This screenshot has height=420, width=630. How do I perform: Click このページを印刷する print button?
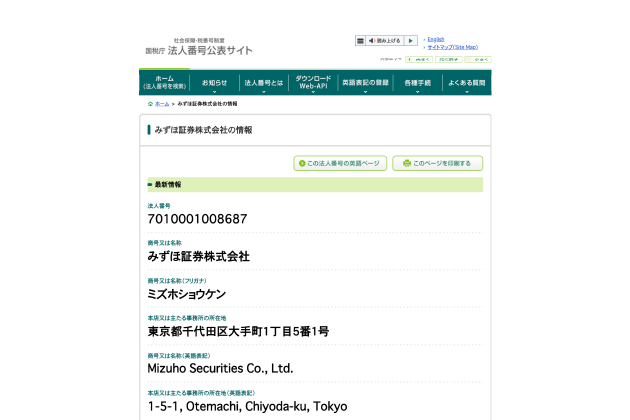click(x=438, y=163)
